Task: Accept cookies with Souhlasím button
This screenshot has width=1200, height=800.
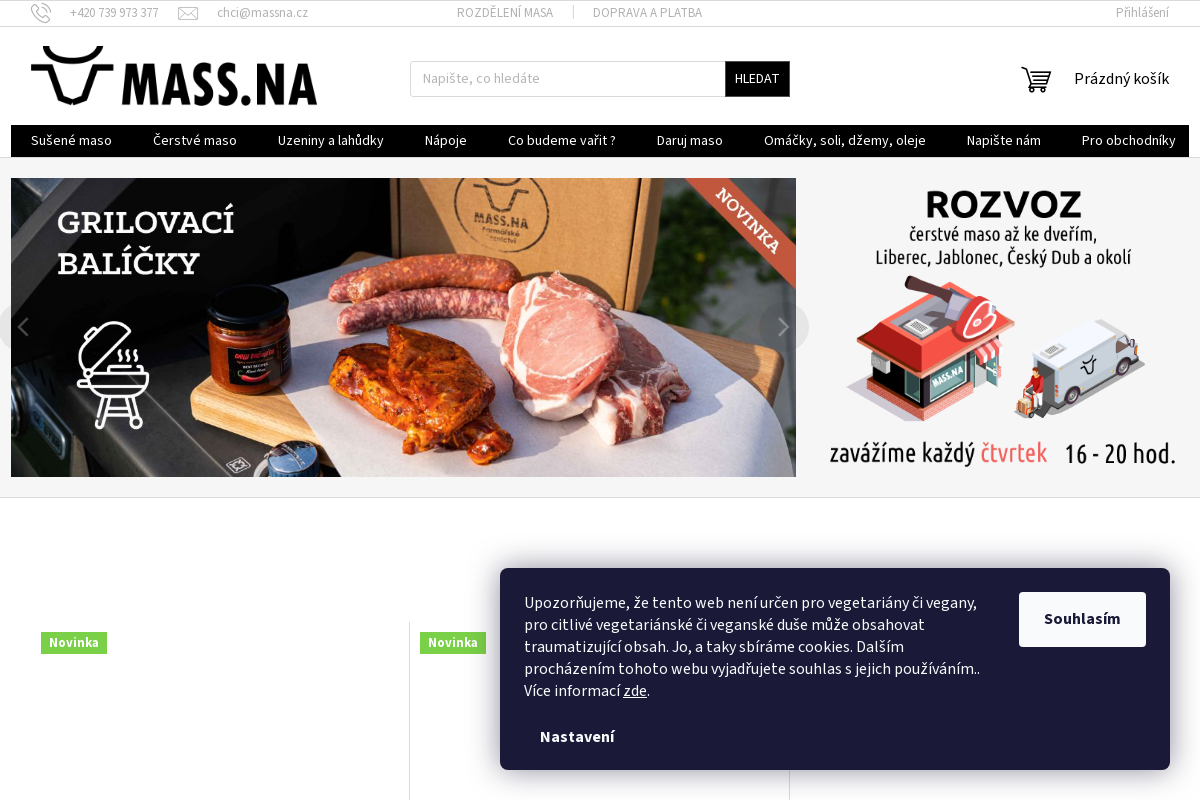Action: click(x=1082, y=619)
